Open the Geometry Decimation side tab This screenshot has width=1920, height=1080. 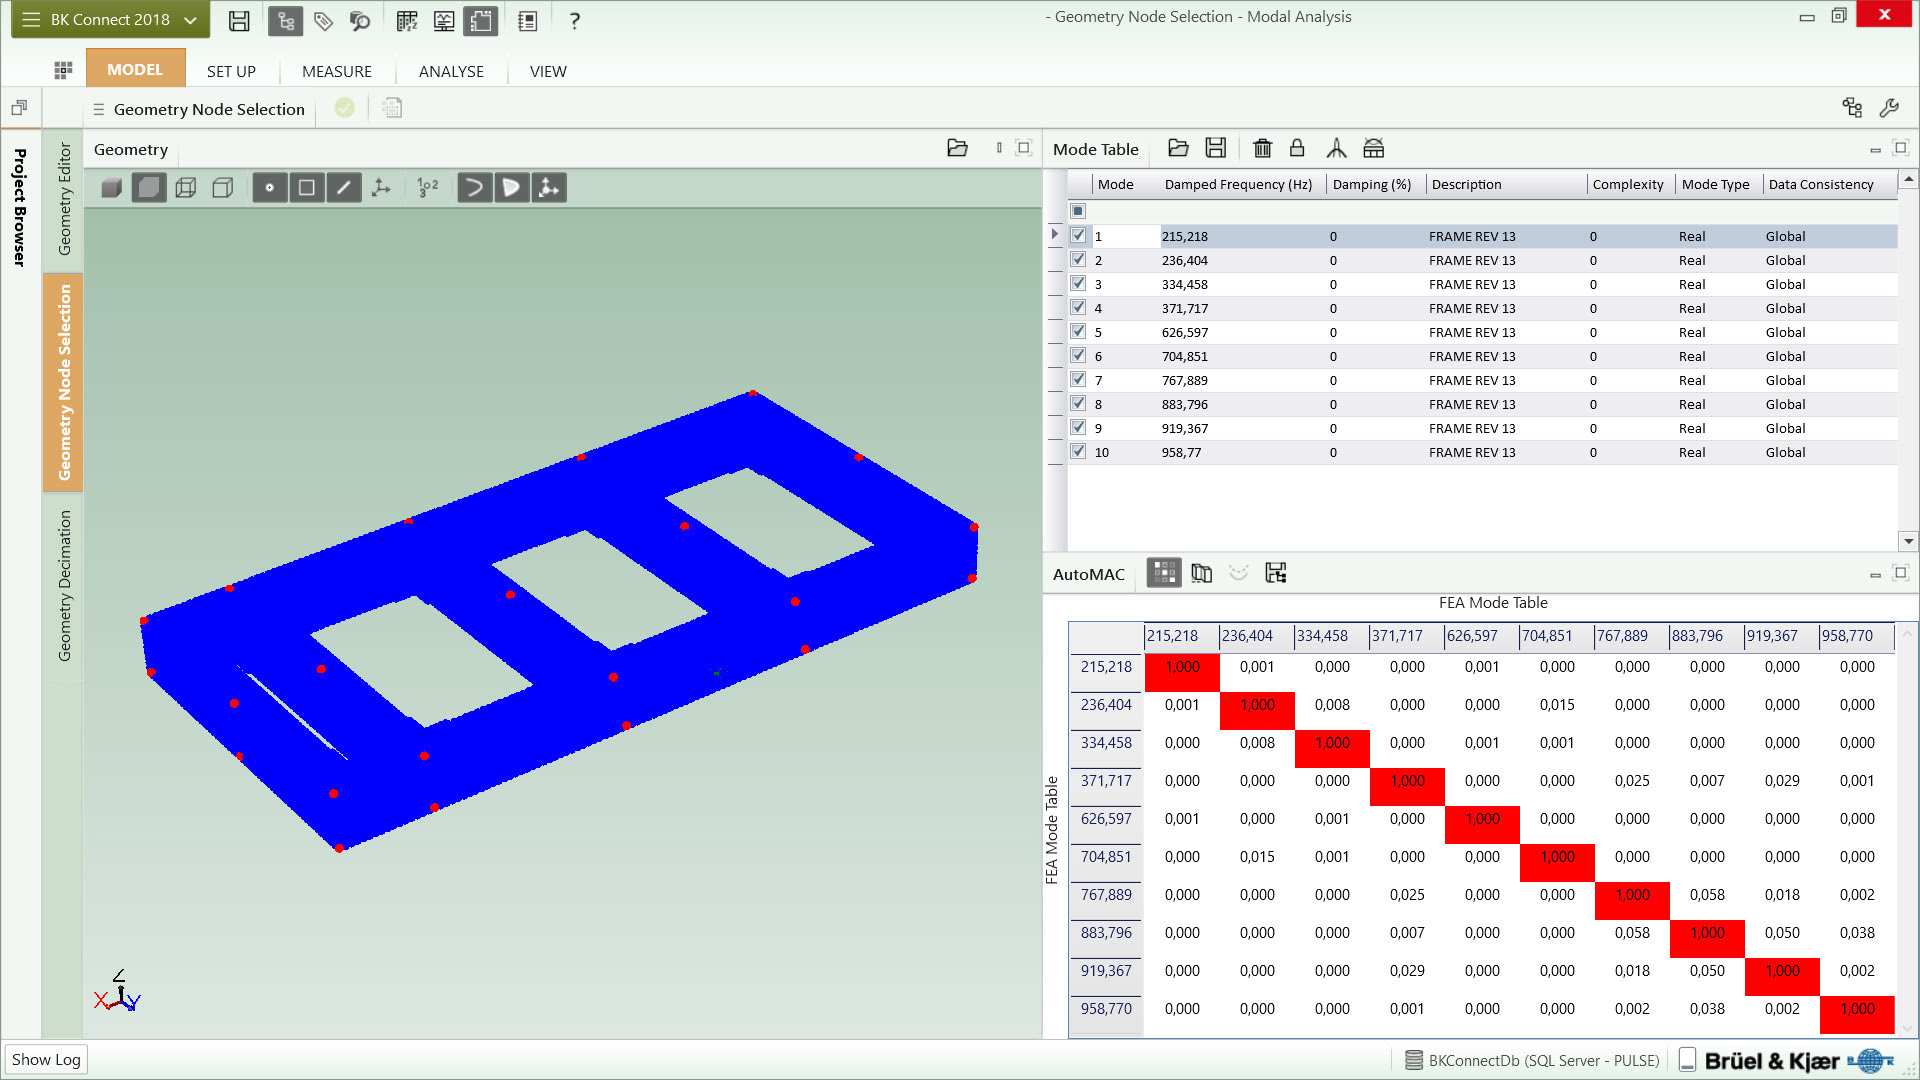pos(64,586)
